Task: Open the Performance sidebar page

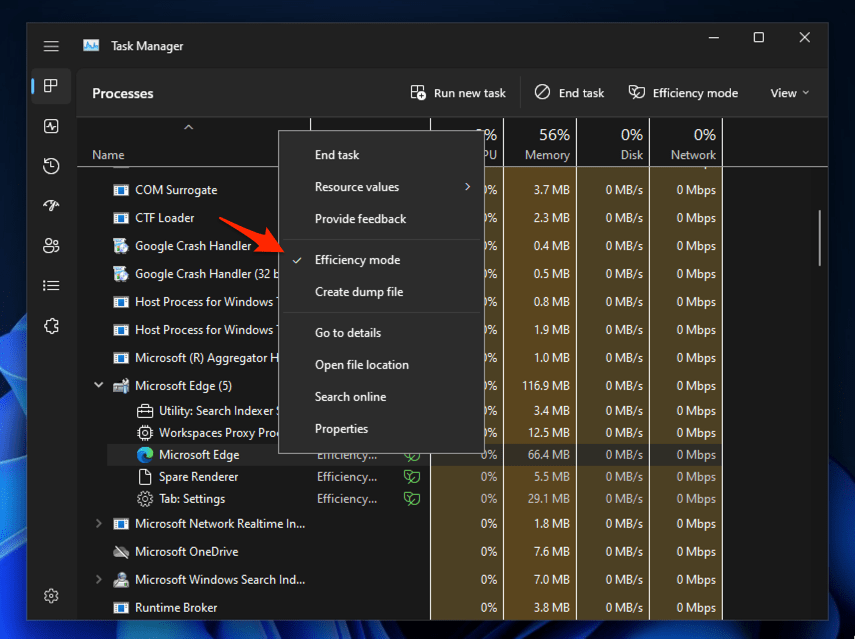Action: pyautogui.click(x=51, y=126)
